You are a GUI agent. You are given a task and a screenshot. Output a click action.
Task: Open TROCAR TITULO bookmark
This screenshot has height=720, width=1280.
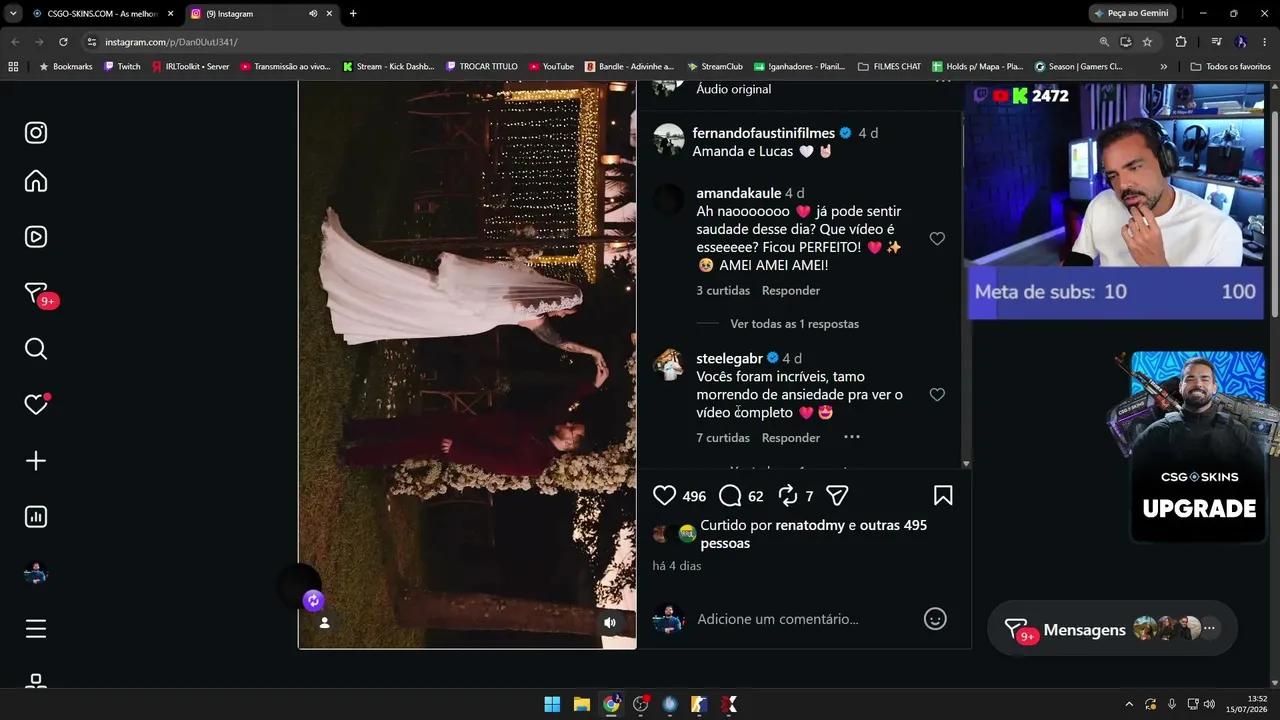point(481,67)
